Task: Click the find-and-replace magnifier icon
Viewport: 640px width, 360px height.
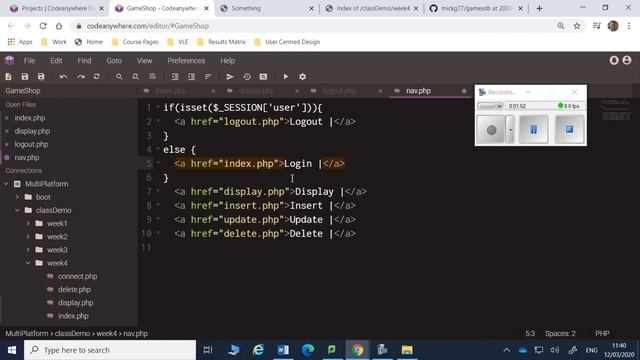Action: coord(136,77)
